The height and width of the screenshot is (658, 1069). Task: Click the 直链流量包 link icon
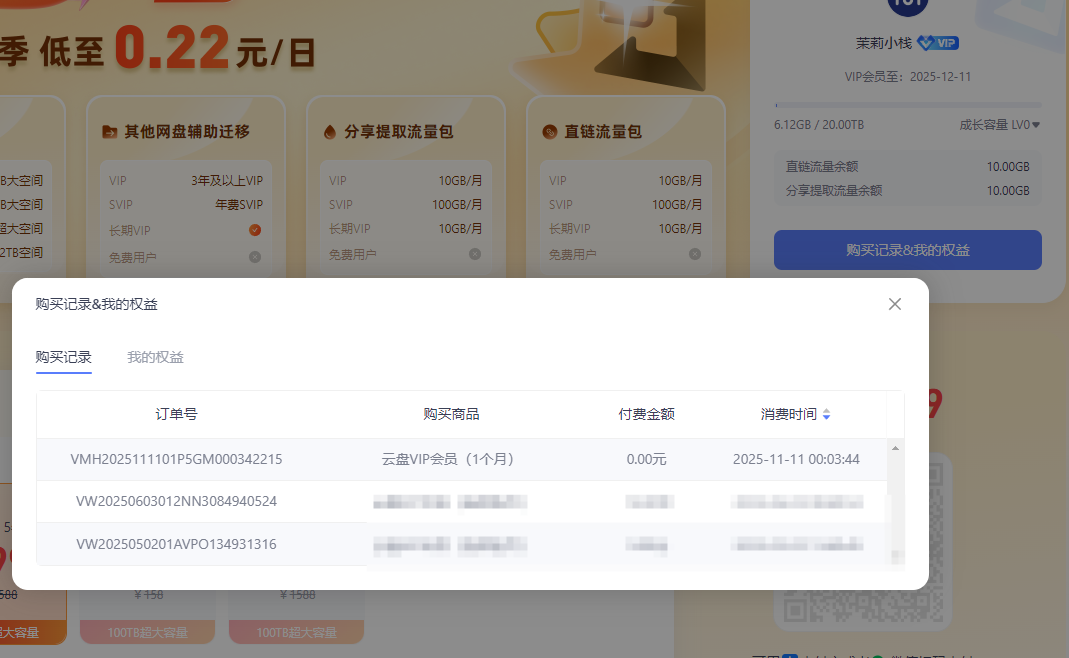(x=549, y=132)
